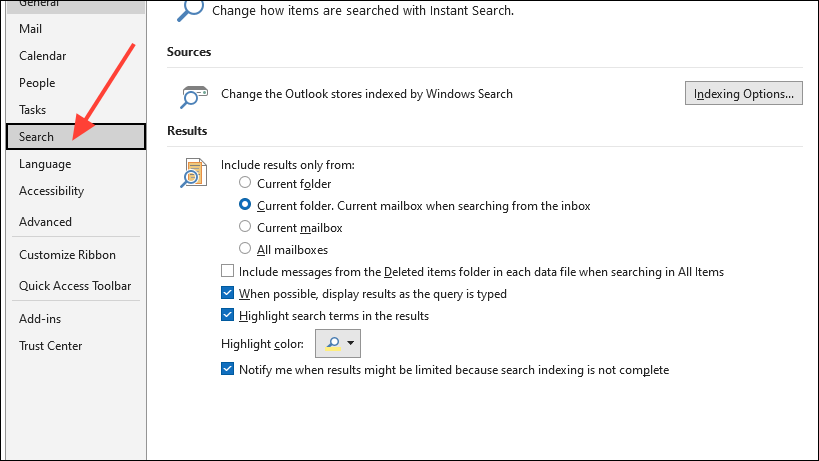Open the Quick Access Toolbar settings

75,286
